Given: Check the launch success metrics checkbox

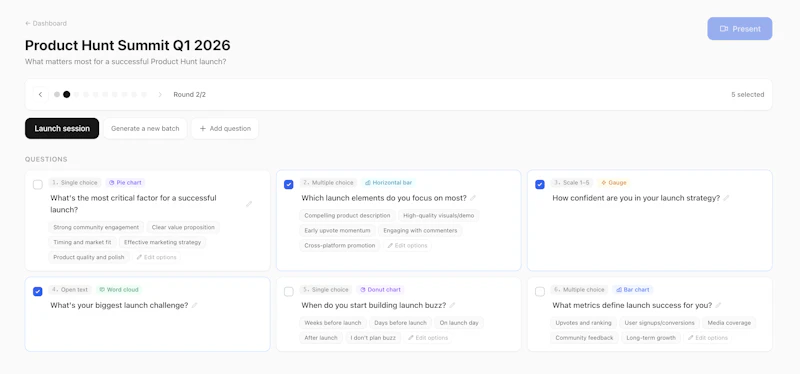Looking at the screenshot, I should [540, 292].
